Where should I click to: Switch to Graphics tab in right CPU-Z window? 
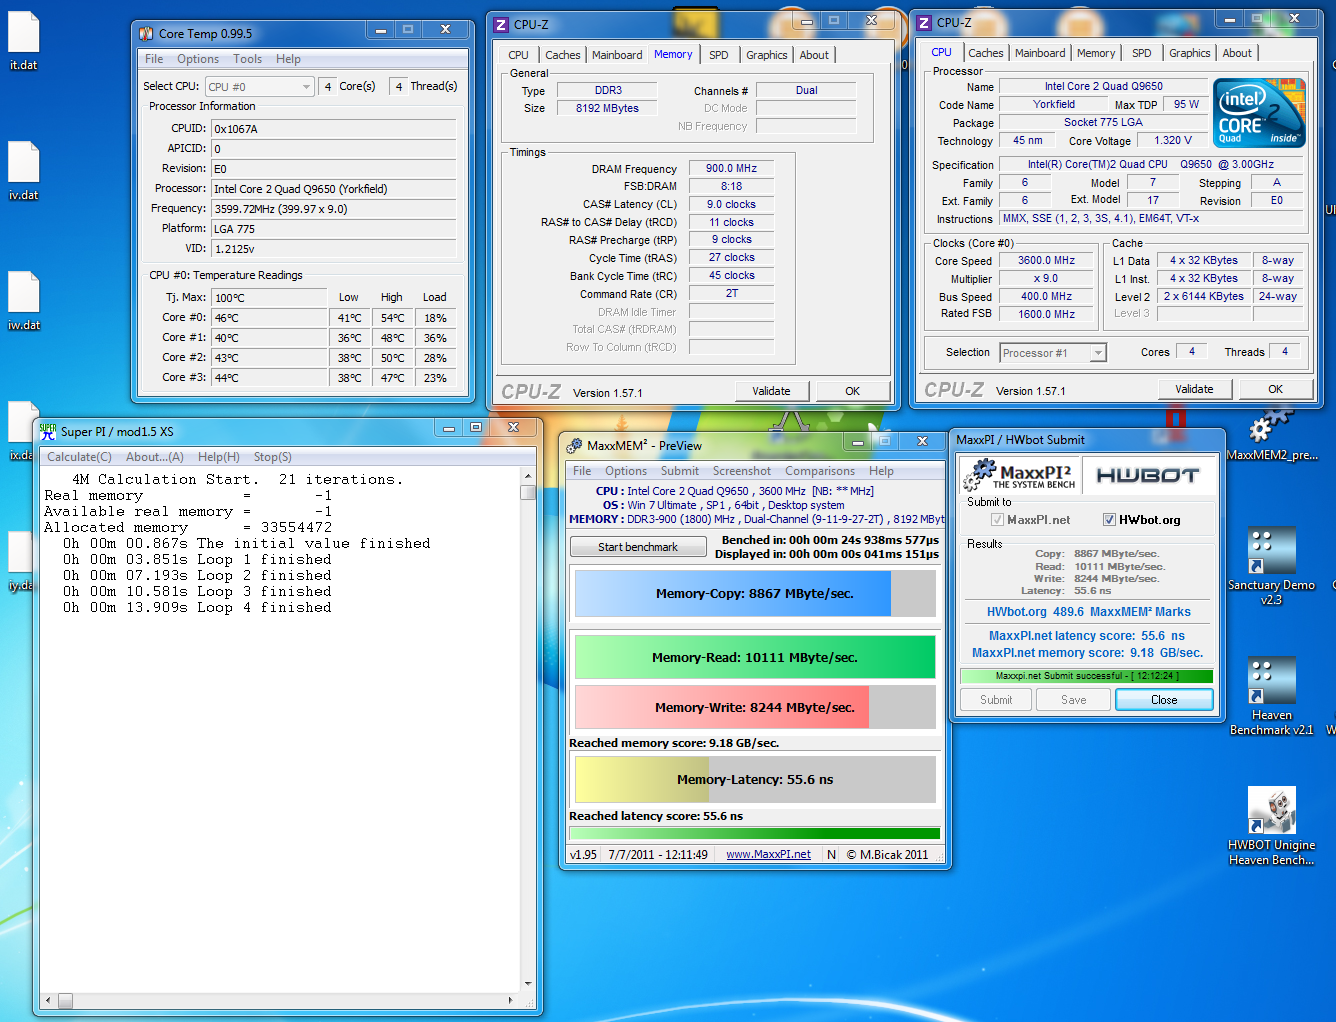(1189, 53)
